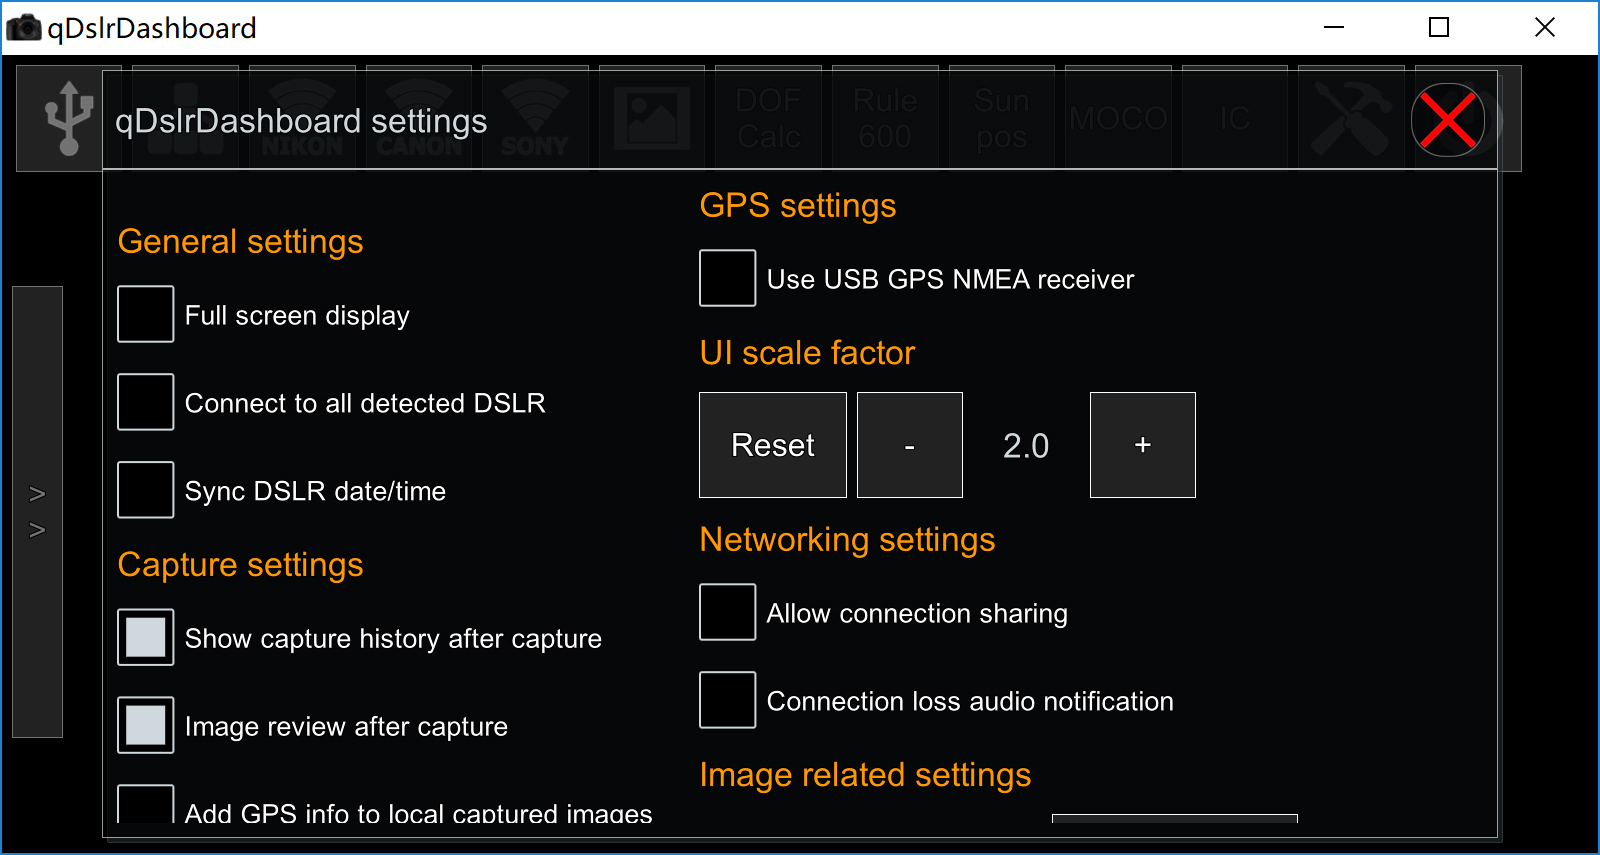Enable Use USB GPS NMEA receiver
This screenshot has height=855, width=1600.
click(727, 278)
